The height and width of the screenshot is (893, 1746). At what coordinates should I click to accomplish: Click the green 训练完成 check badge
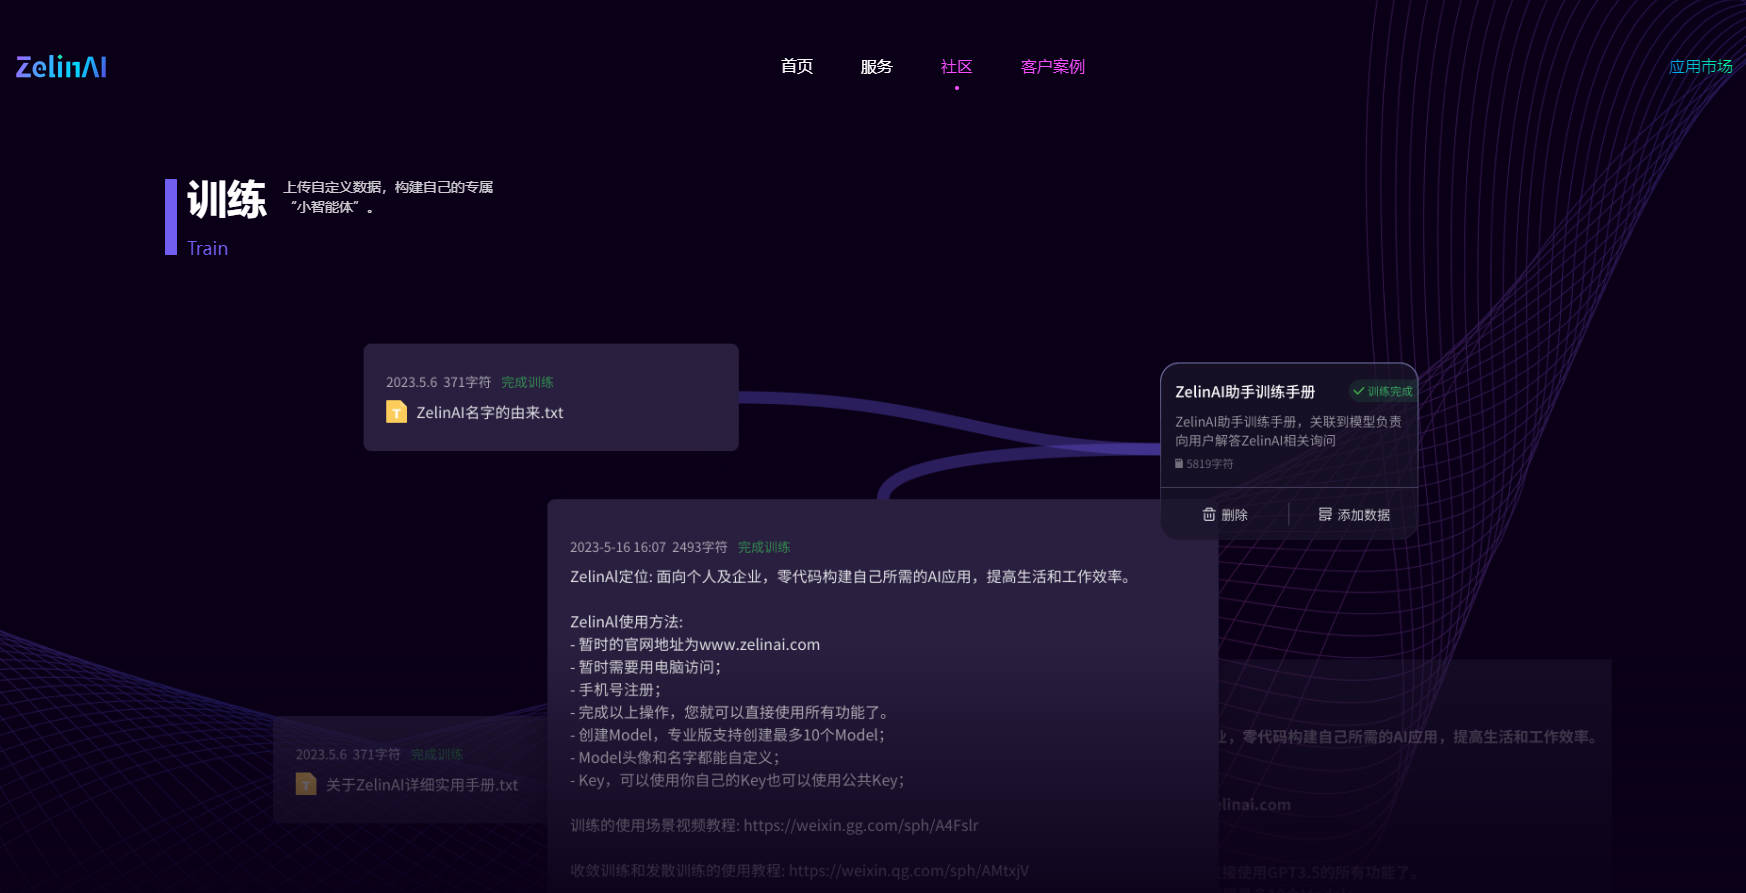tap(1382, 391)
